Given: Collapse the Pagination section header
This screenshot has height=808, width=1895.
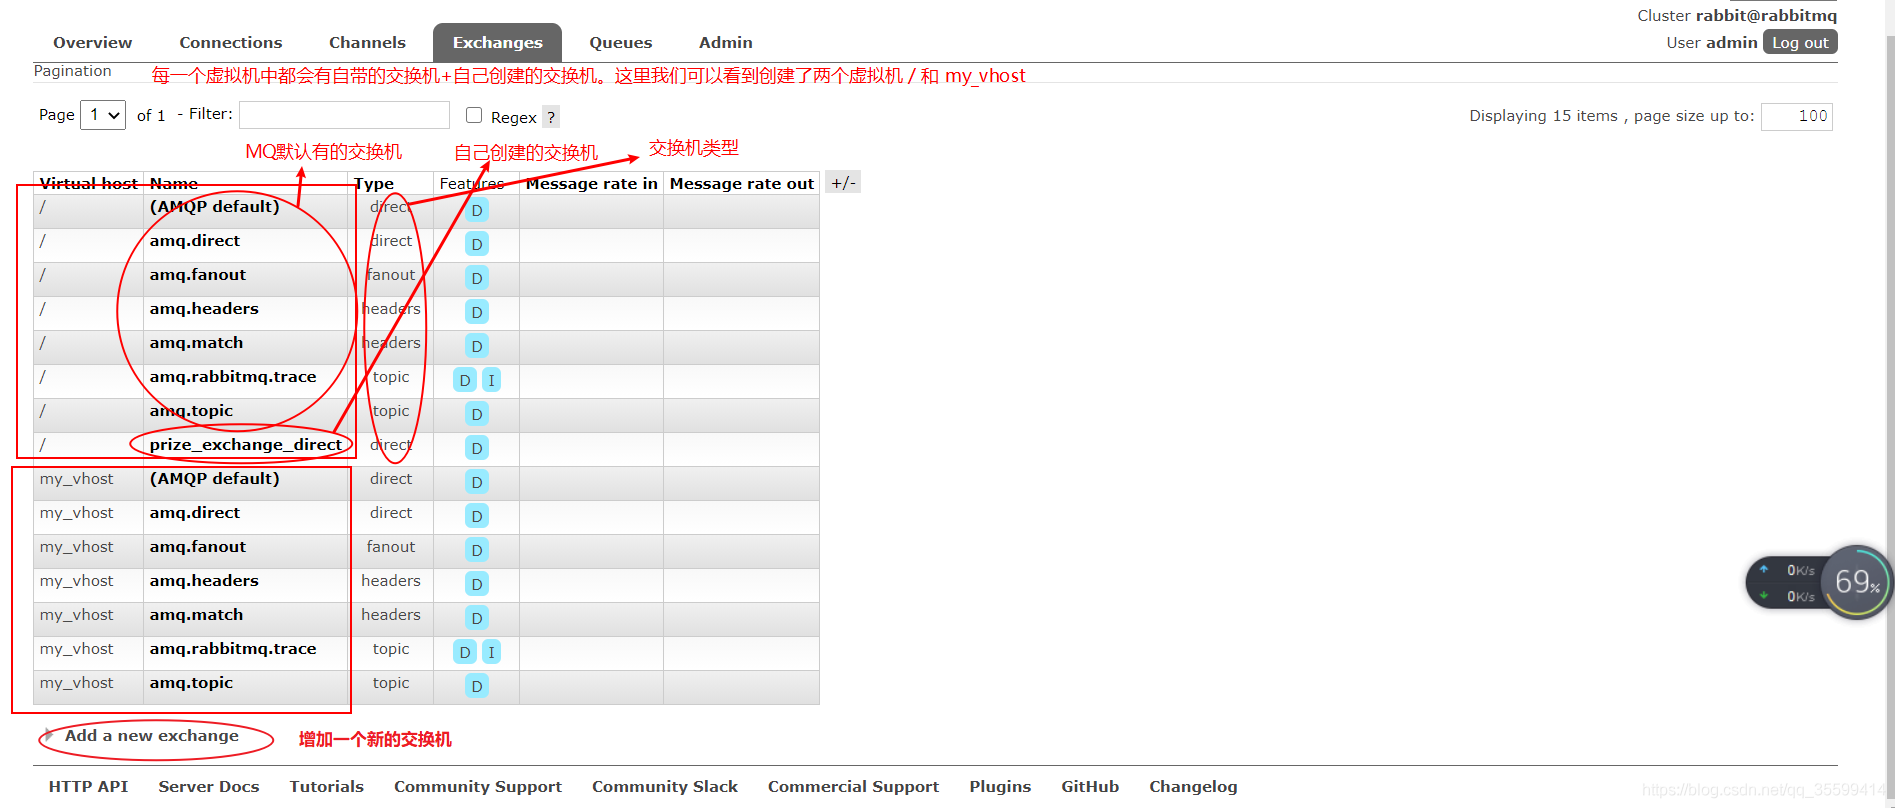Looking at the screenshot, I should (x=72, y=71).
